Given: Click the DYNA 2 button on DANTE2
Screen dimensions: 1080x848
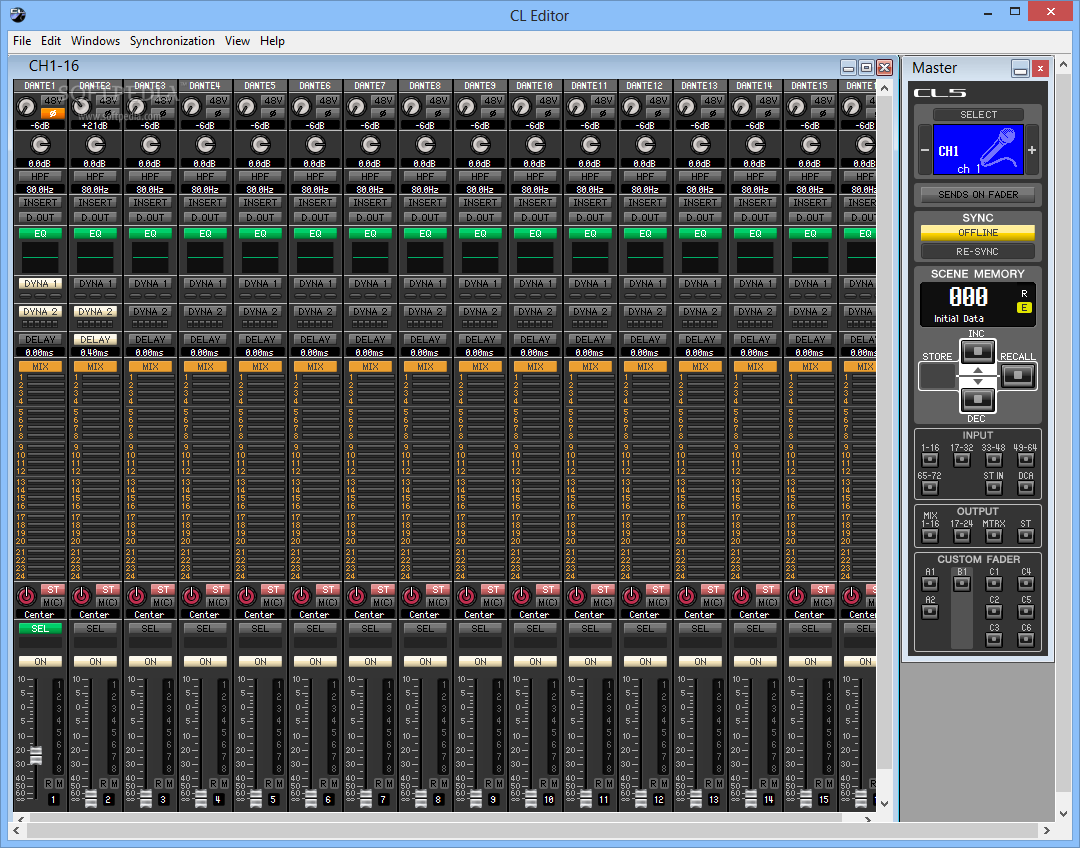Looking at the screenshot, I should 95,311.
